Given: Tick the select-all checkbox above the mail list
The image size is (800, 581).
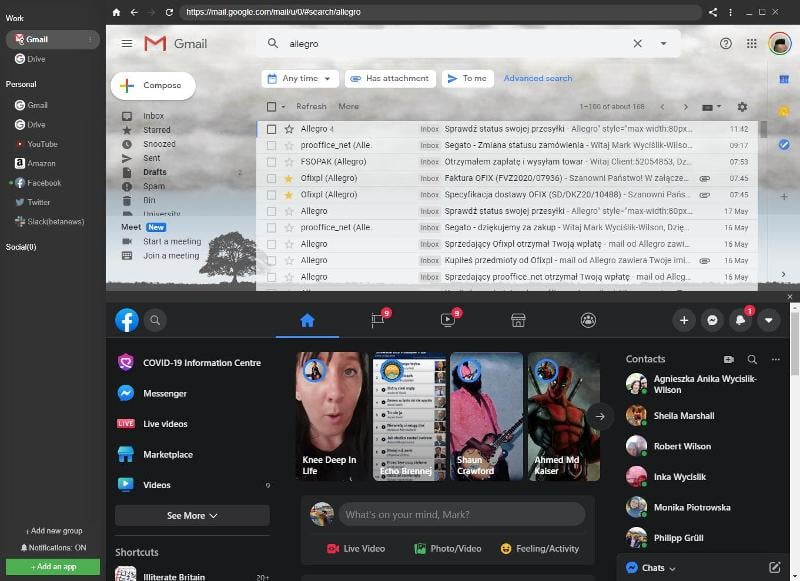Looking at the screenshot, I should click(271, 107).
